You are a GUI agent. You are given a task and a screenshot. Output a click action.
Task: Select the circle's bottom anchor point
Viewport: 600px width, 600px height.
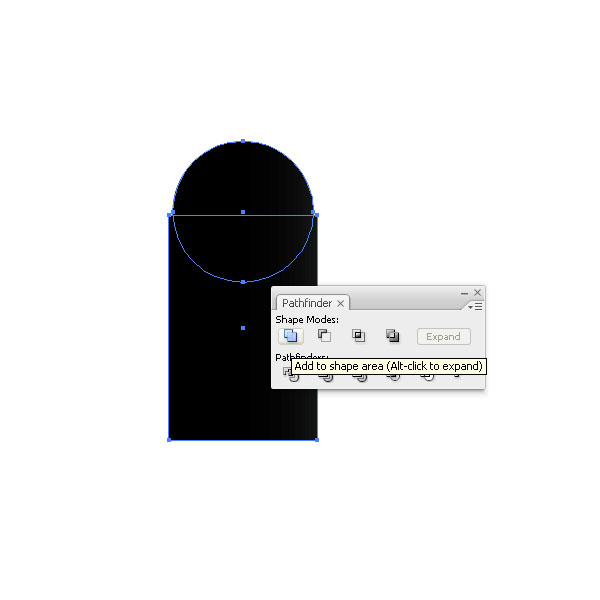(x=243, y=282)
